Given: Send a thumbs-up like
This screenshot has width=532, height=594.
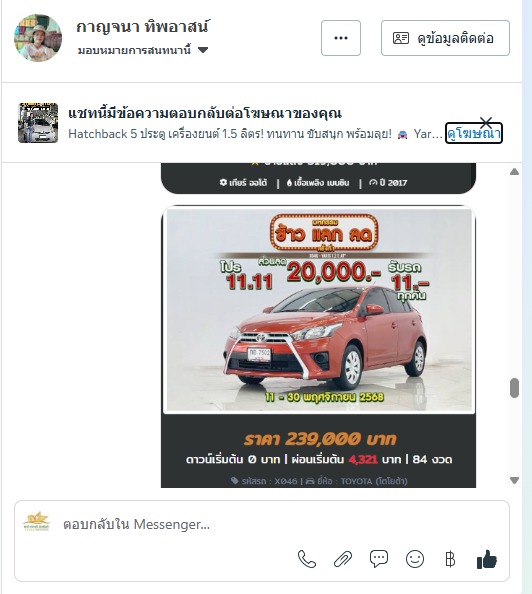Looking at the screenshot, I should tap(487, 559).
